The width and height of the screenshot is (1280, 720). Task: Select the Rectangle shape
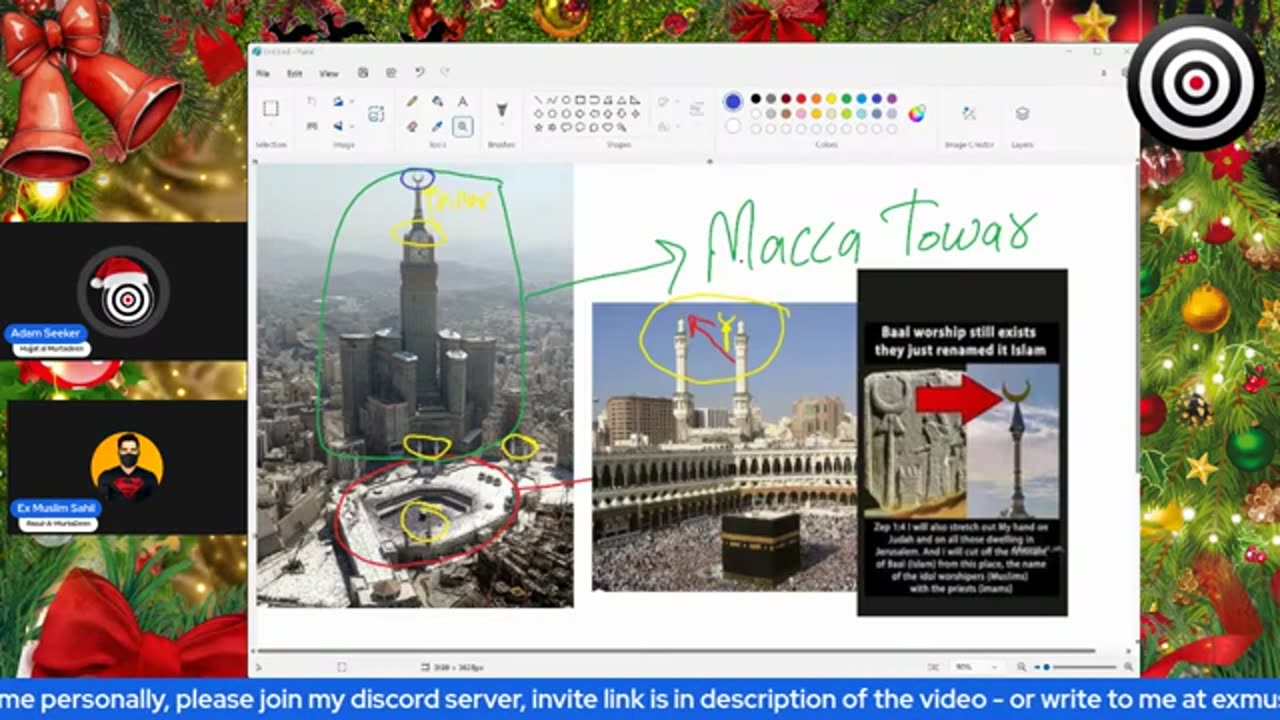580,100
